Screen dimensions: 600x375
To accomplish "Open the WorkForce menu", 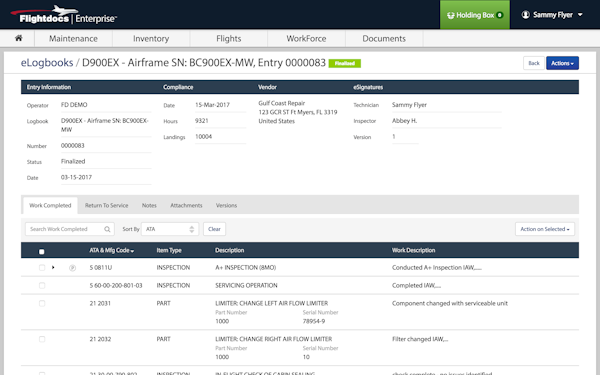I will tap(307, 39).
